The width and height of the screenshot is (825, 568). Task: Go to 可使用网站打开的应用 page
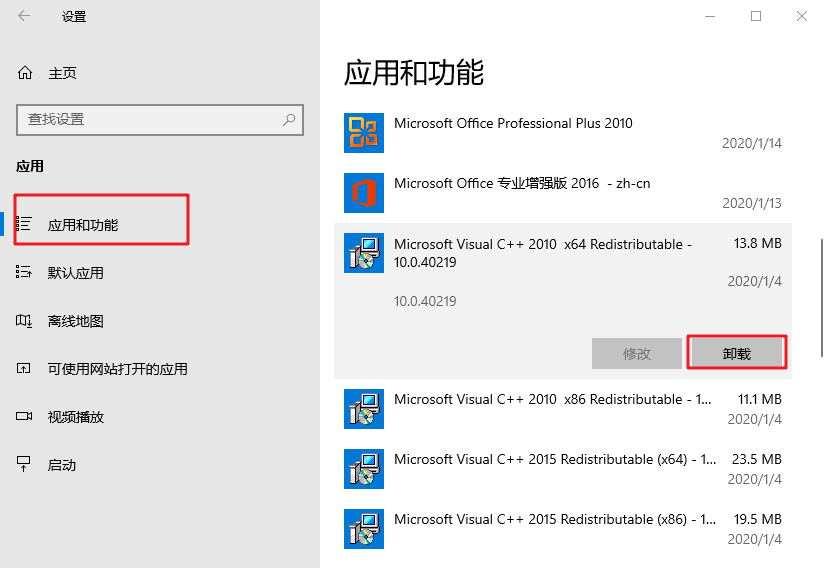pos(117,369)
